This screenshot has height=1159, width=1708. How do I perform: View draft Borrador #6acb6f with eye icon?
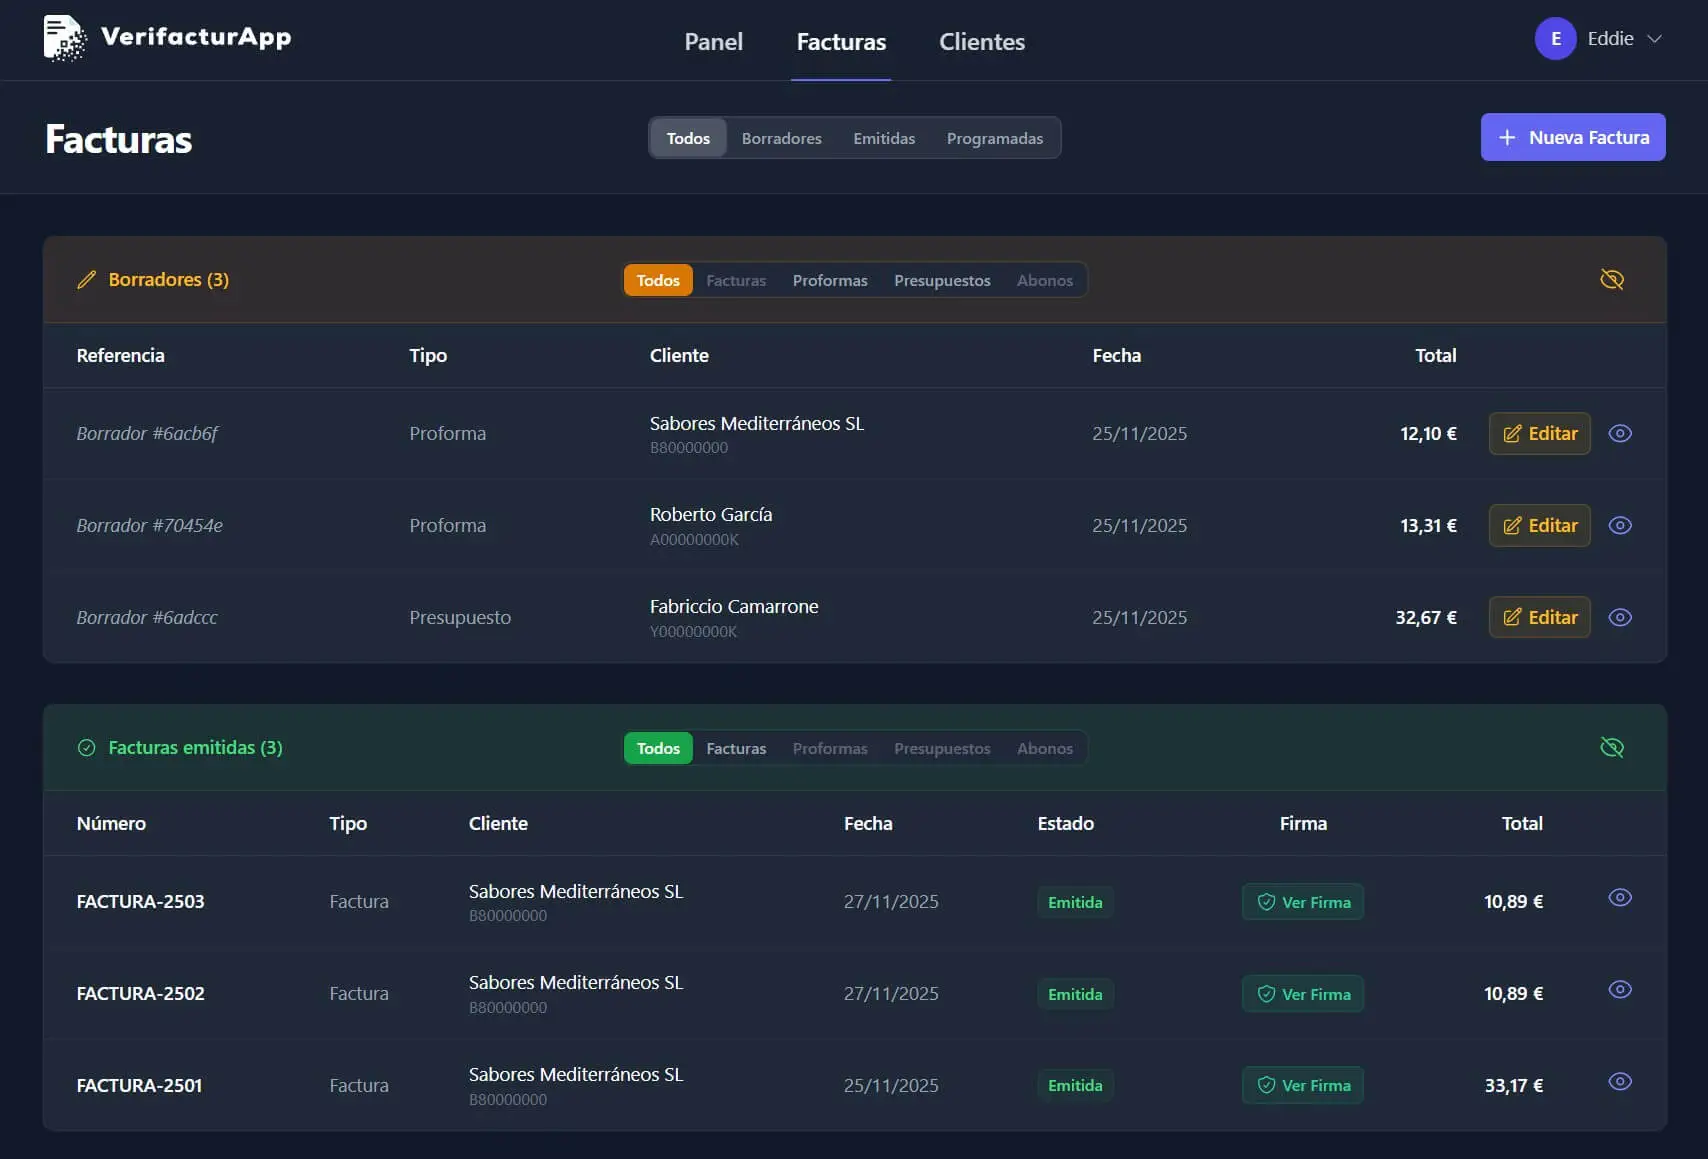click(x=1620, y=433)
